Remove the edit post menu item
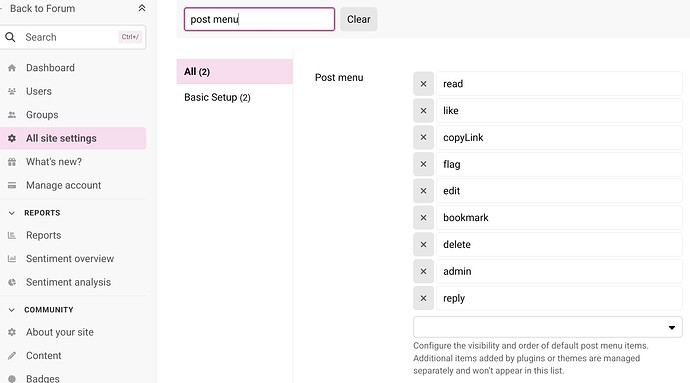This screenshot has width=690, height=383. click(423, 191)
